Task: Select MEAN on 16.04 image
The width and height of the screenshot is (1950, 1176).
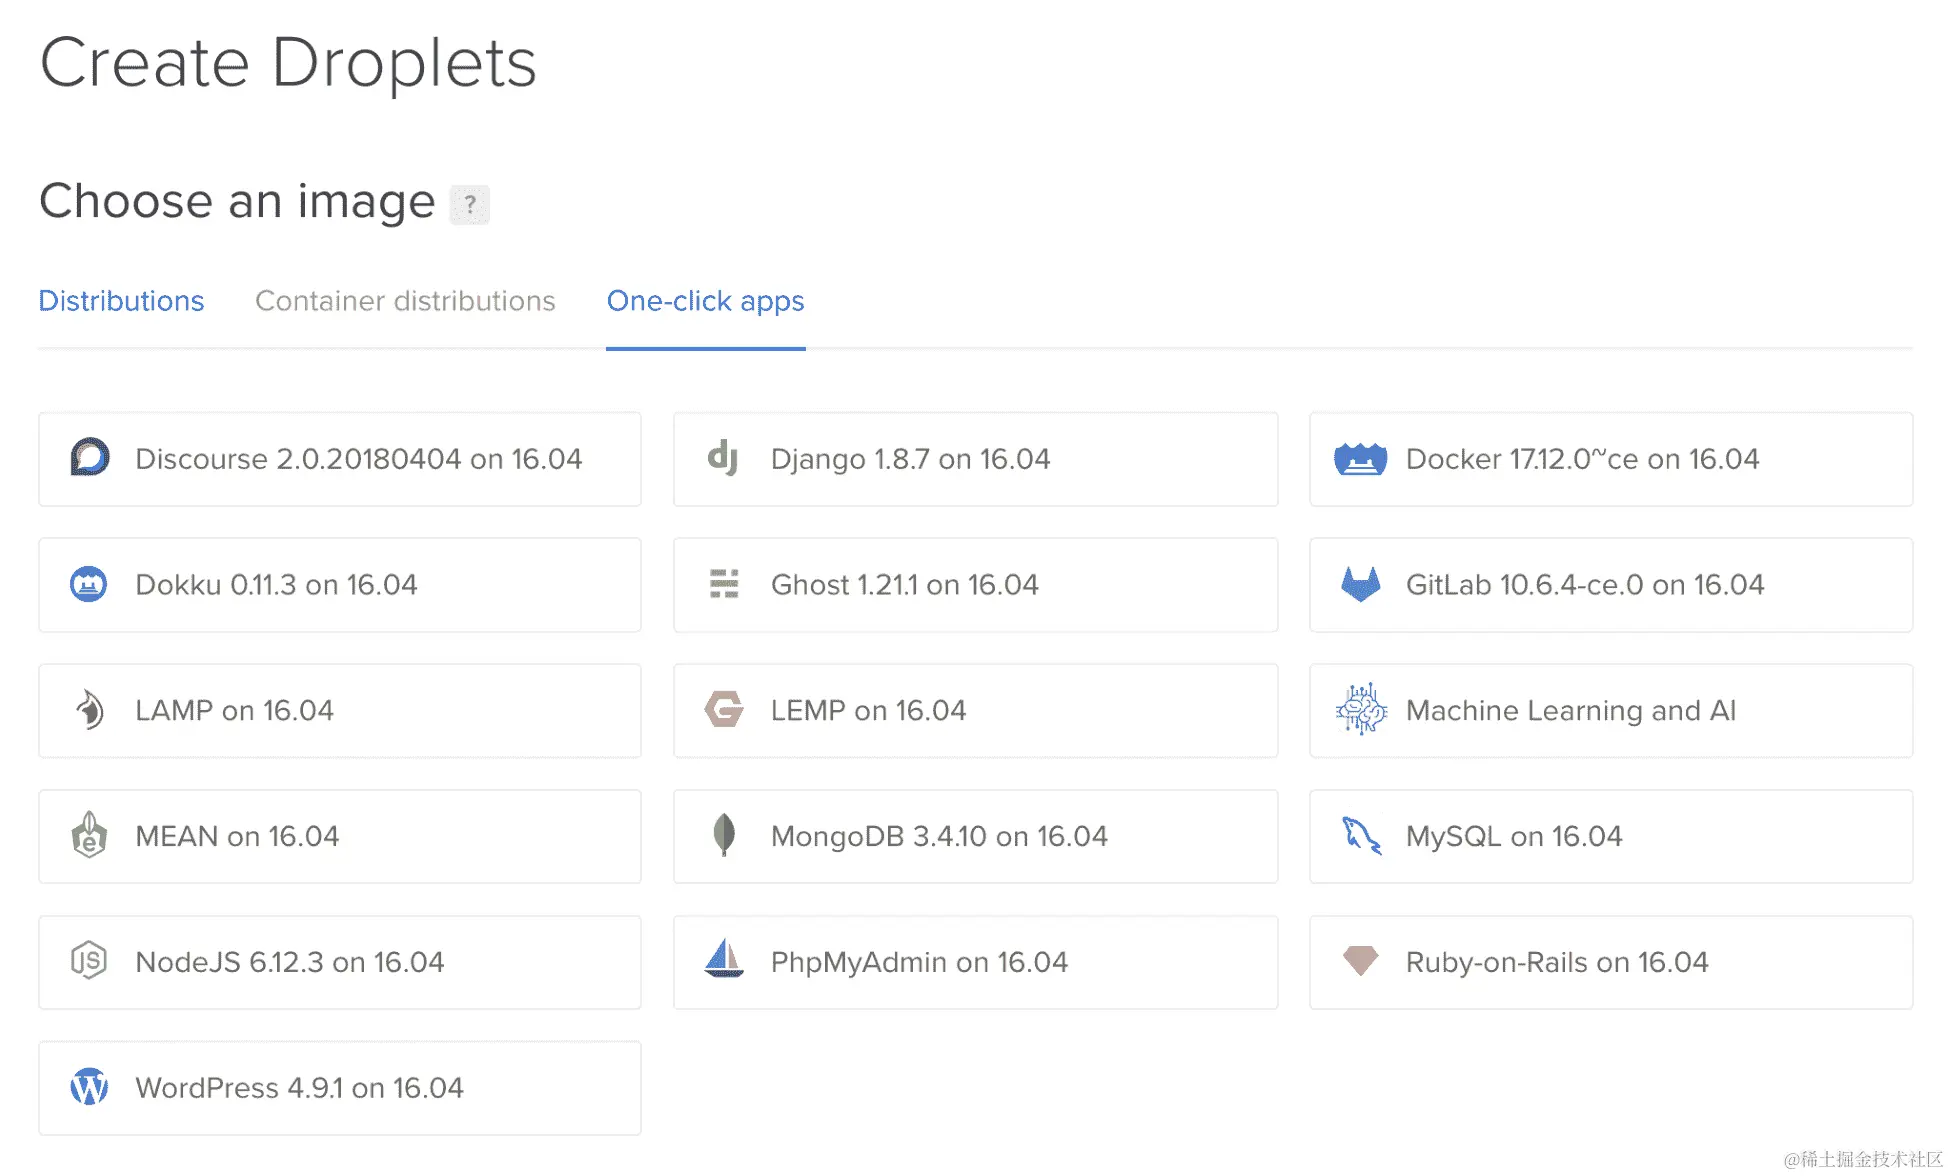Action: (x=340, y=836)
